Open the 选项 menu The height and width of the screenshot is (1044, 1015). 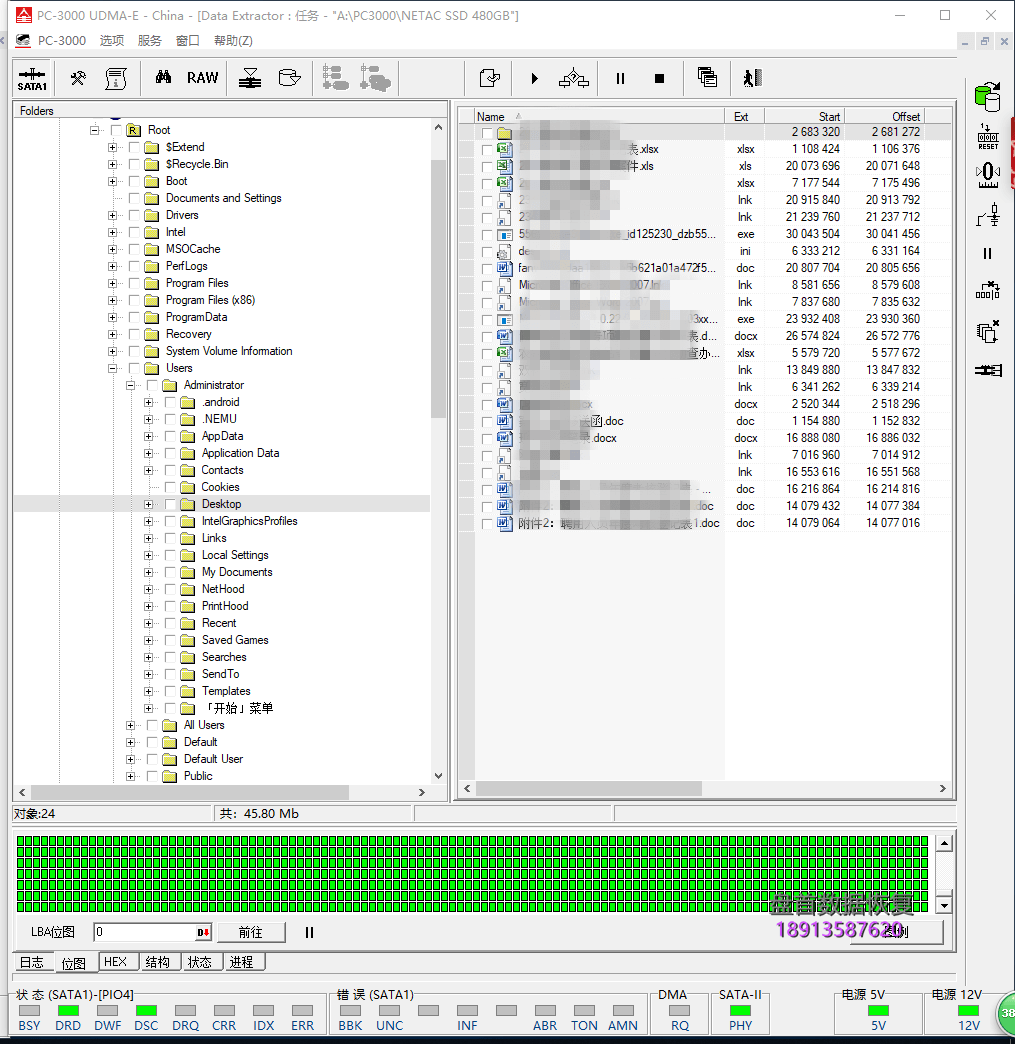pos(112,41)
